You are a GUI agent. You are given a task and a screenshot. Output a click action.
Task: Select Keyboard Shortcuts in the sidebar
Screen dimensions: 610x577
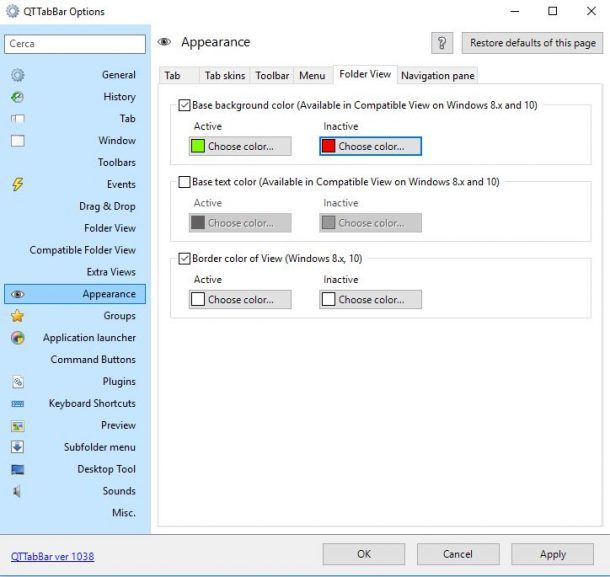(75, 403)
